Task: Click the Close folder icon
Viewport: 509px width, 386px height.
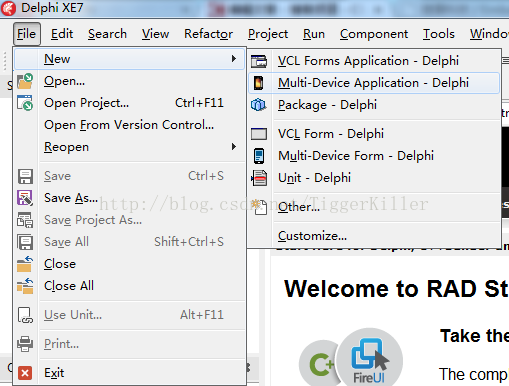Action: tap(25, 264)
